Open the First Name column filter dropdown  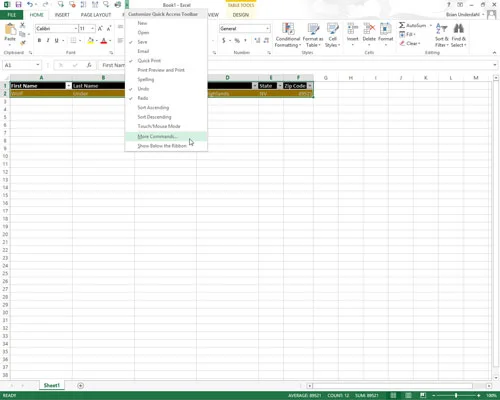68,86
